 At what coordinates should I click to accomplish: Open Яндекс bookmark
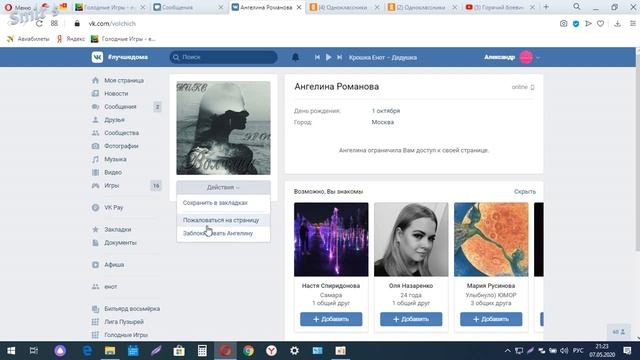pyautogui.click(x=71, y=39)
